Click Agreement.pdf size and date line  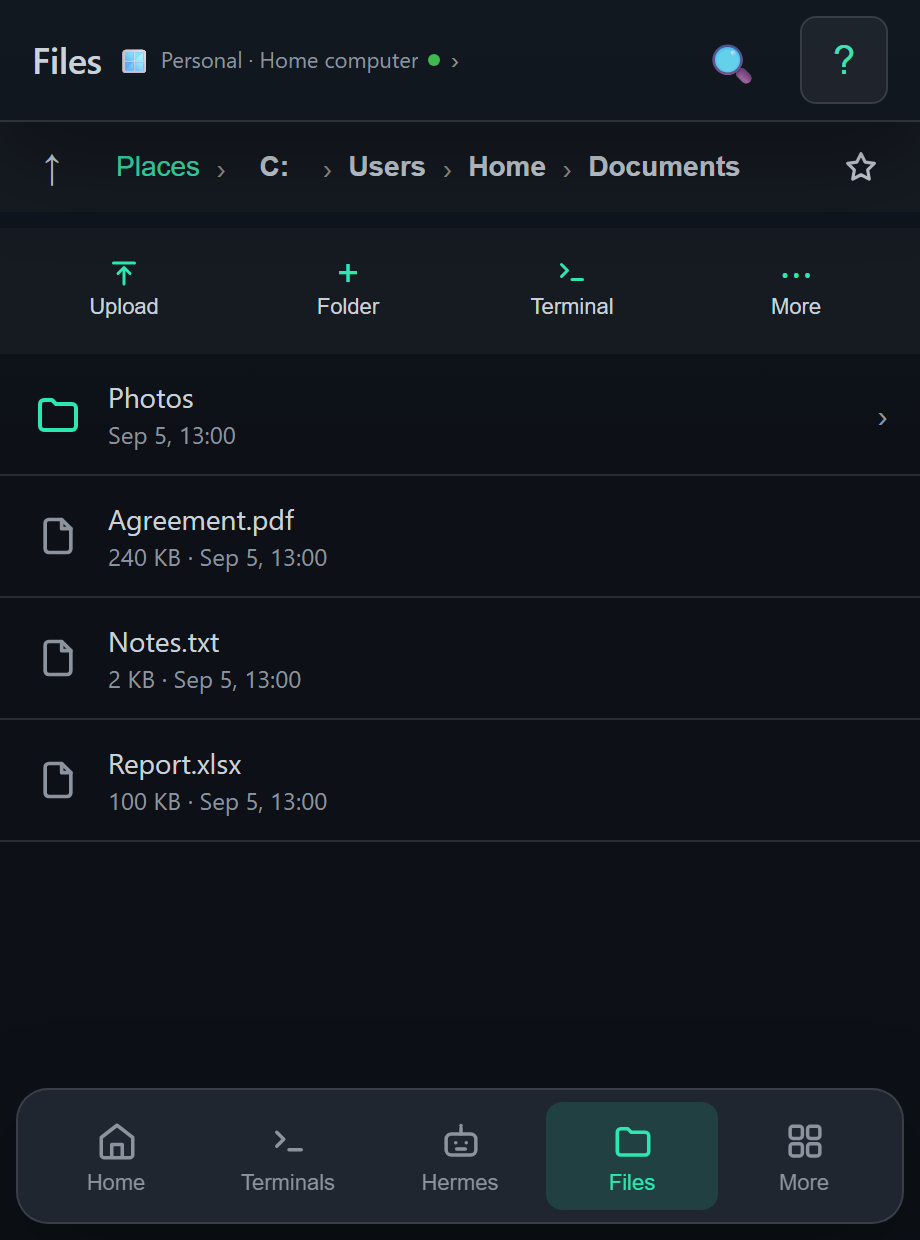[x=218, y=558]
